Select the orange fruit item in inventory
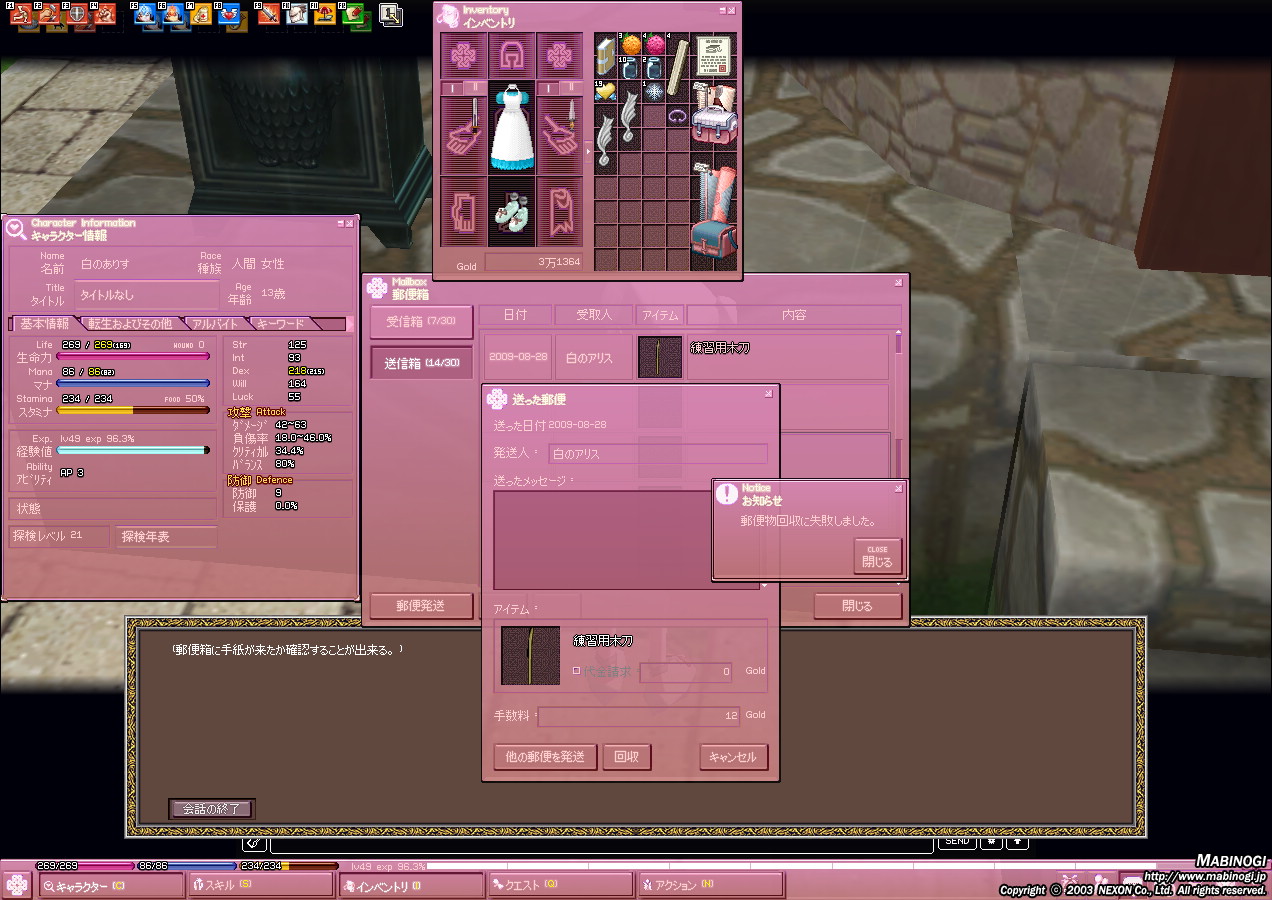Image resolution: width=1272 pixels, height=900 pixels. click(x=631, y=45)
